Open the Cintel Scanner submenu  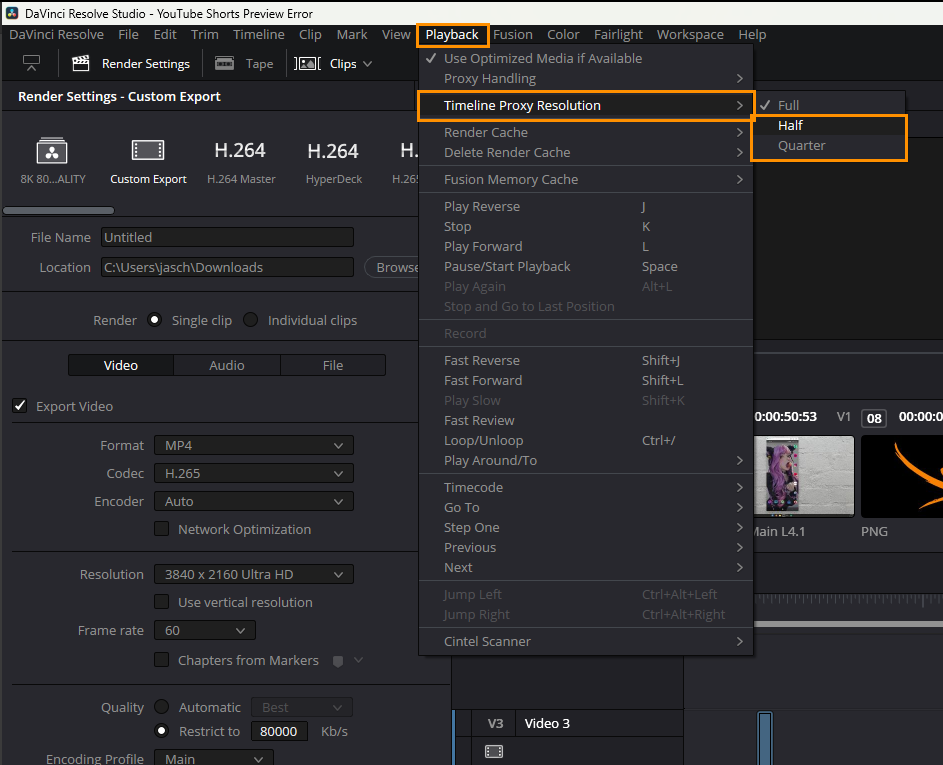click(586, 641)
